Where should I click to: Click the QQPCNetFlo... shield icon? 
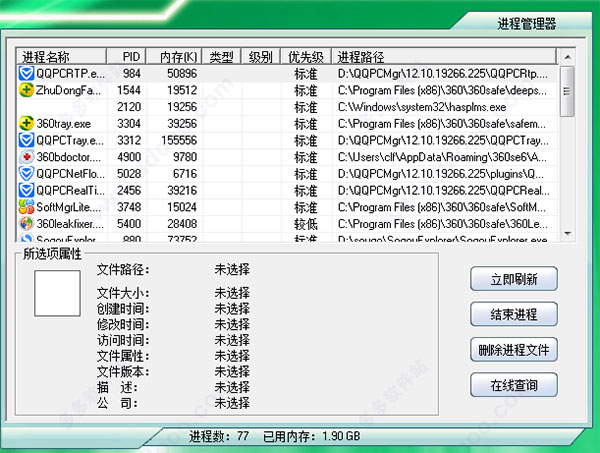click(26, 174)
